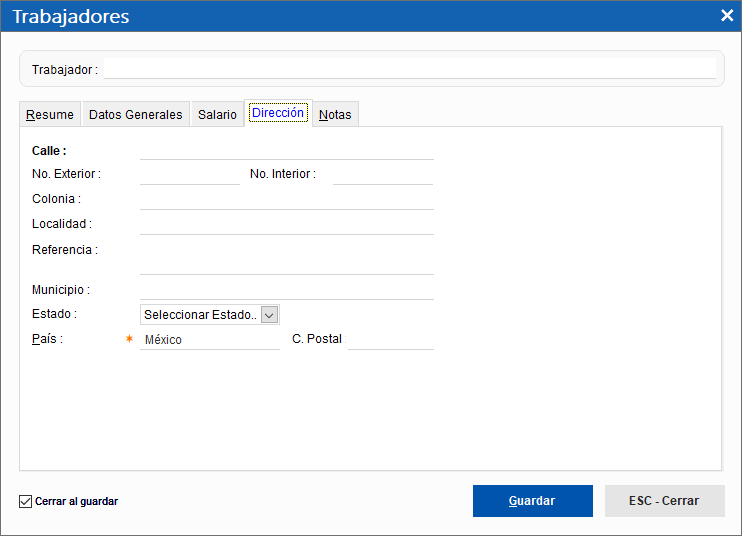
Task: Focus the Municipio input field
Action: pyautogui.click(x=287, y=290)
